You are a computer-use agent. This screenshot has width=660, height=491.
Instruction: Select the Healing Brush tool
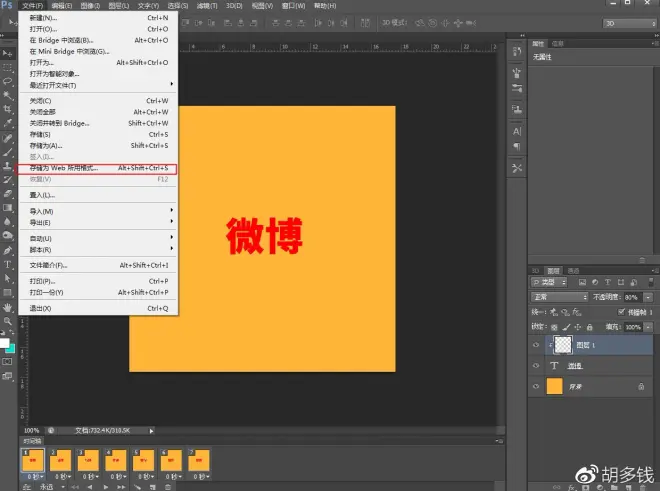(x=7, y=138)
